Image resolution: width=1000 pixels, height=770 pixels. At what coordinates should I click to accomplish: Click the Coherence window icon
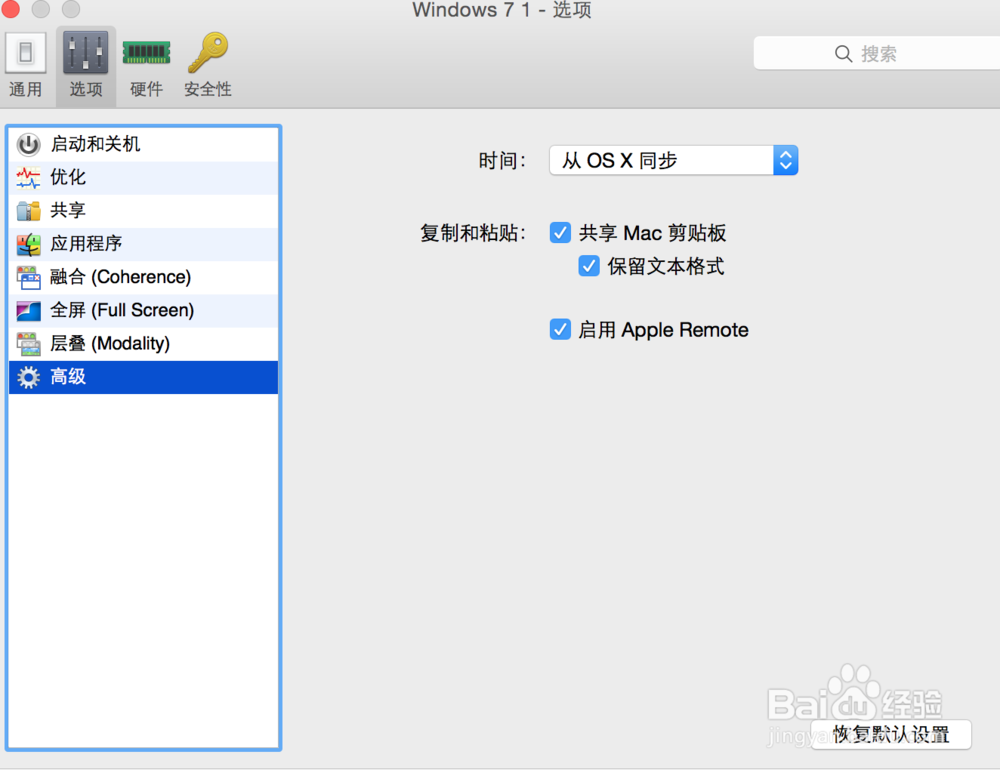(29, 278)
